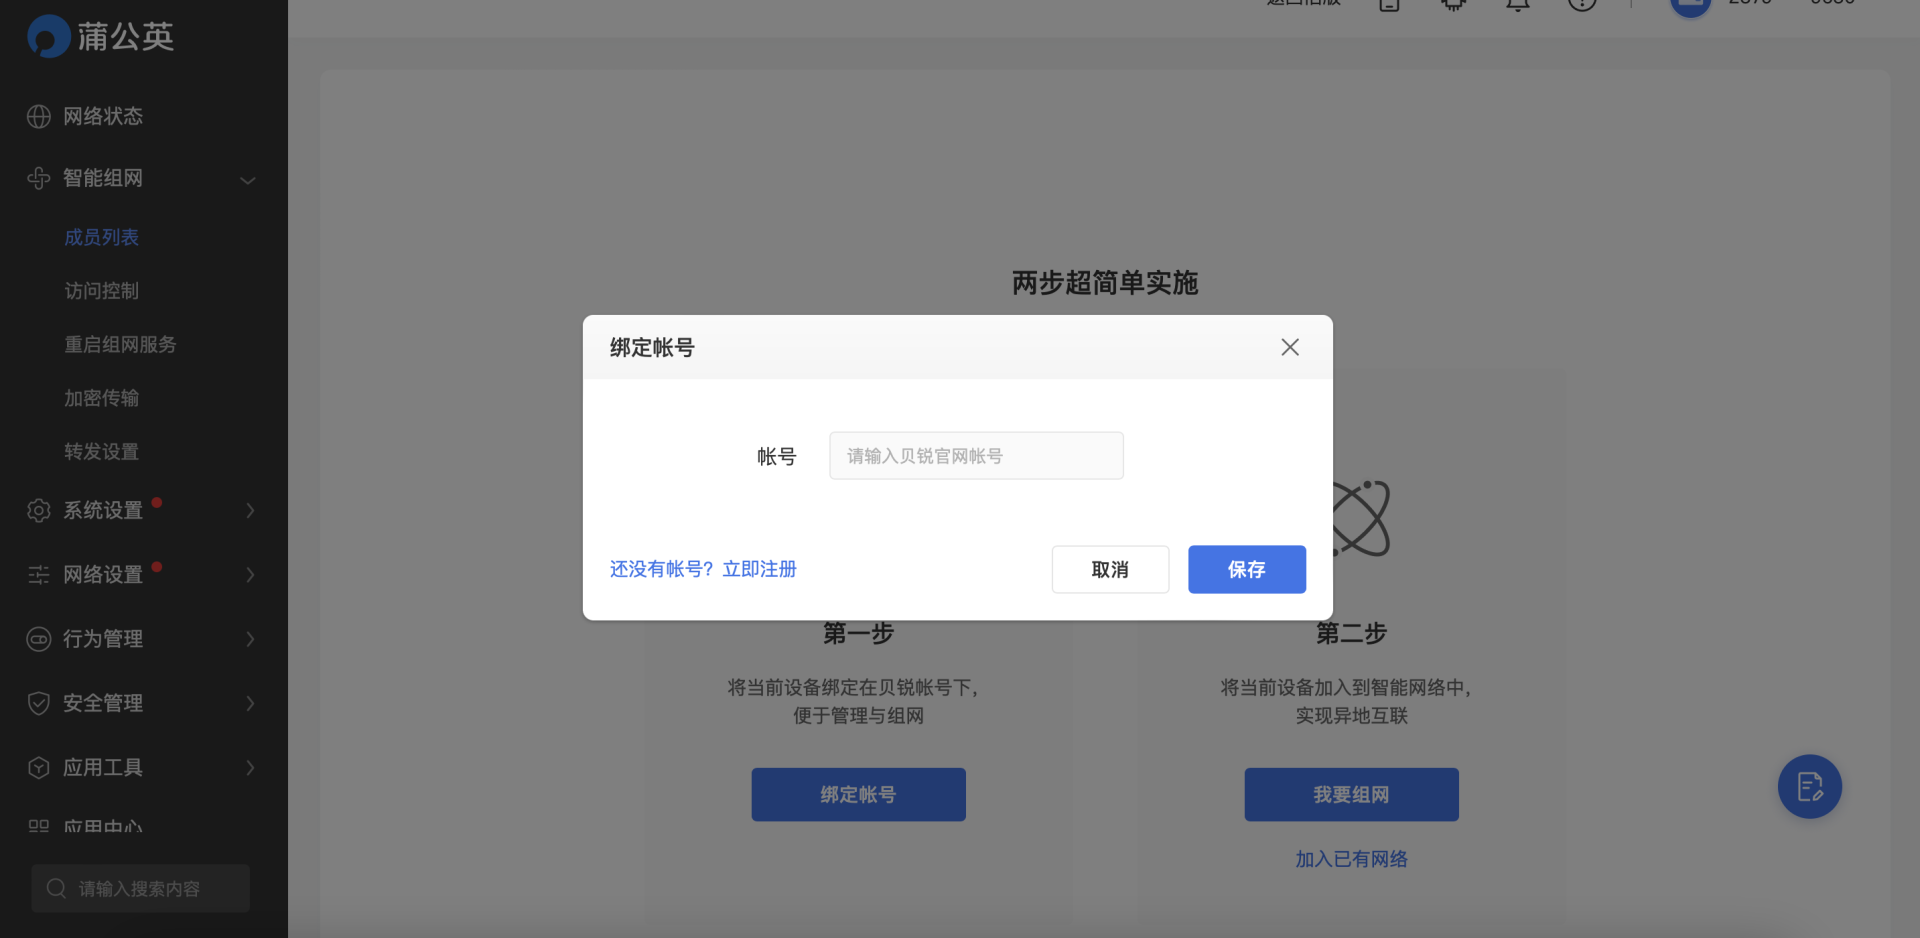Viewport: 1920px width, 938px height.
Task: Click the 安全管理 shield icon
Action: (38, 703)
